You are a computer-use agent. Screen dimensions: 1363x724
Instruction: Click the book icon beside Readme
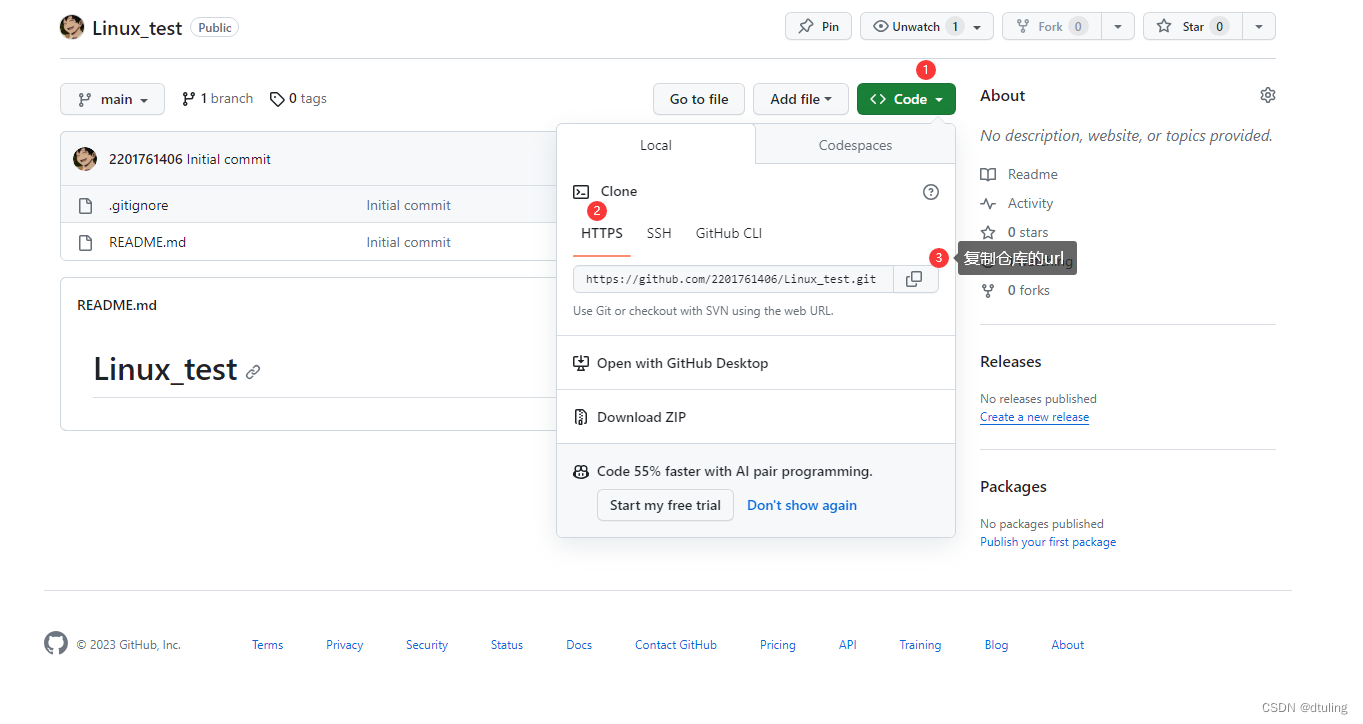[988, 174]
